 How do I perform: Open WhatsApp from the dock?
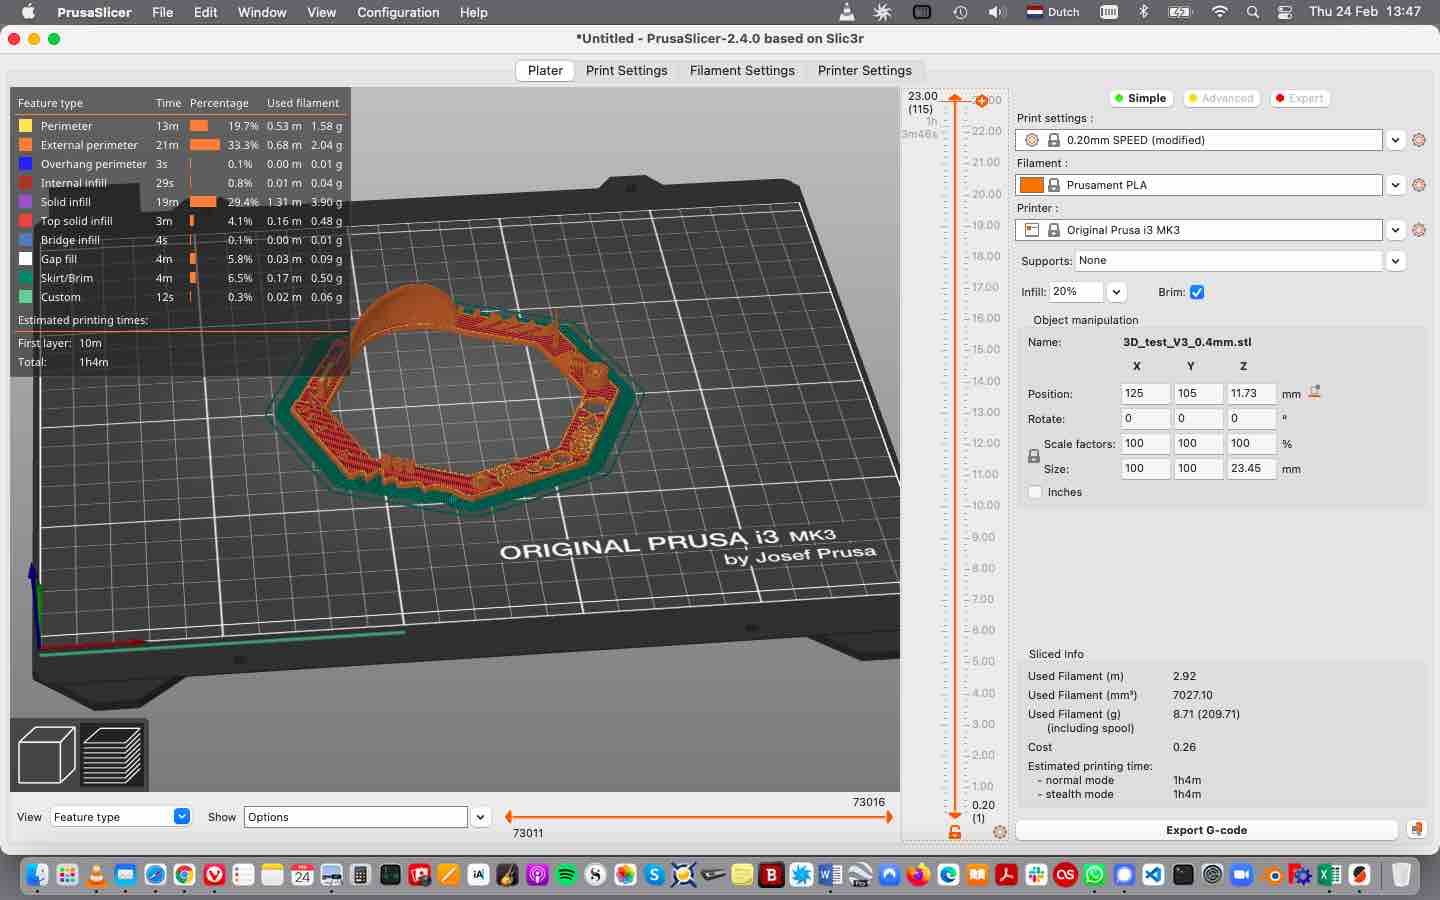point(1095,875)
